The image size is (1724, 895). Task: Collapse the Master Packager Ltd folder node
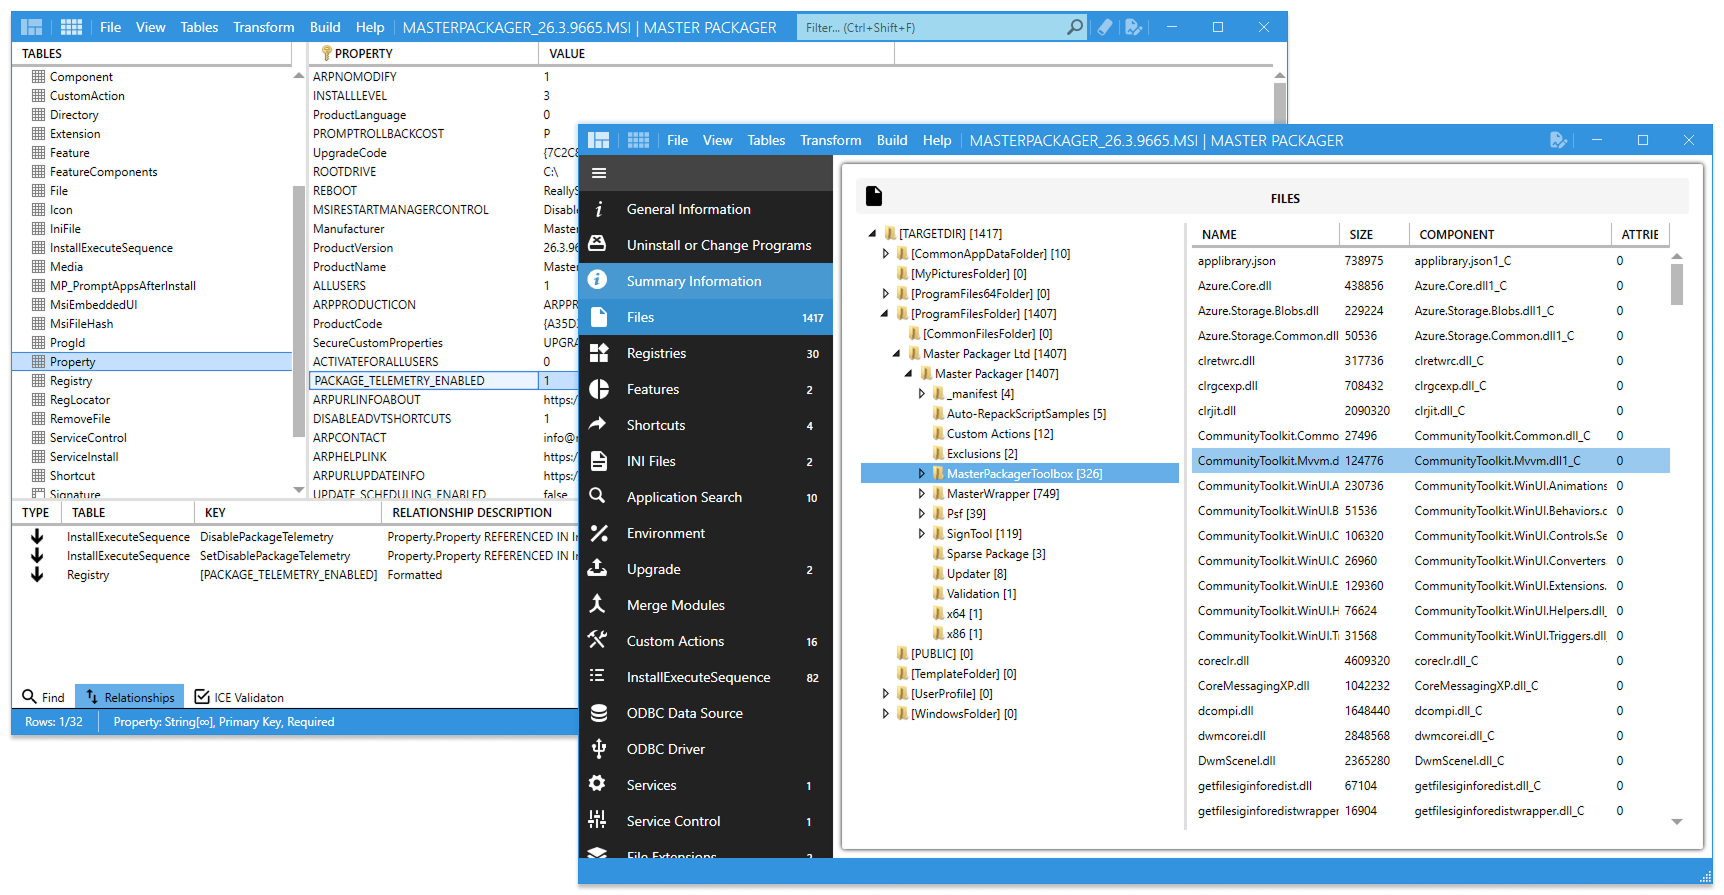[897, 354]
